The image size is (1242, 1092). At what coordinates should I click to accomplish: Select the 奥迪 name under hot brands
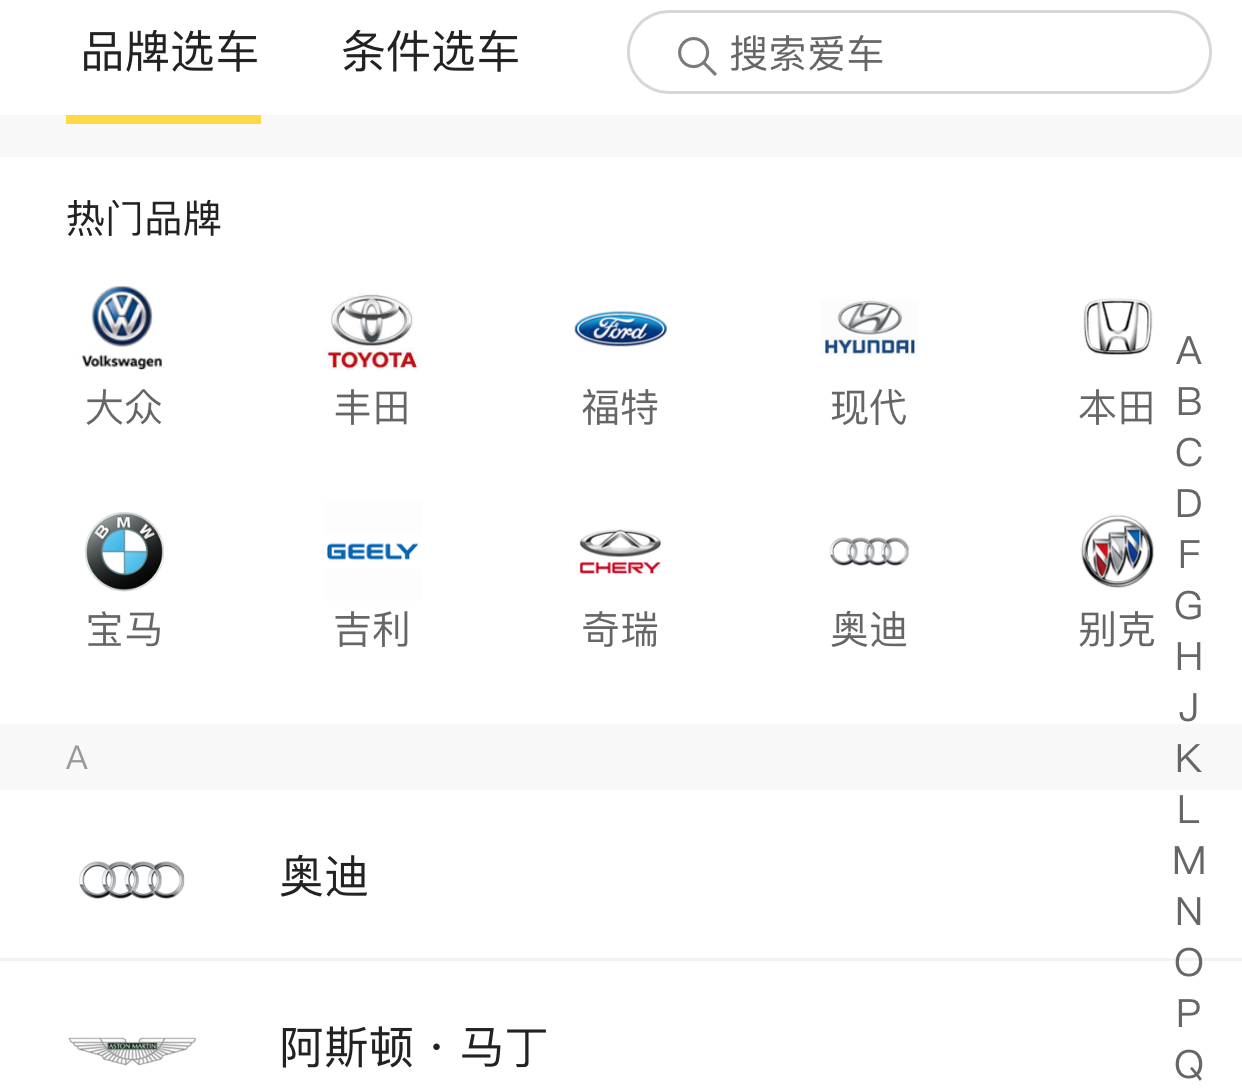(869, 630)
